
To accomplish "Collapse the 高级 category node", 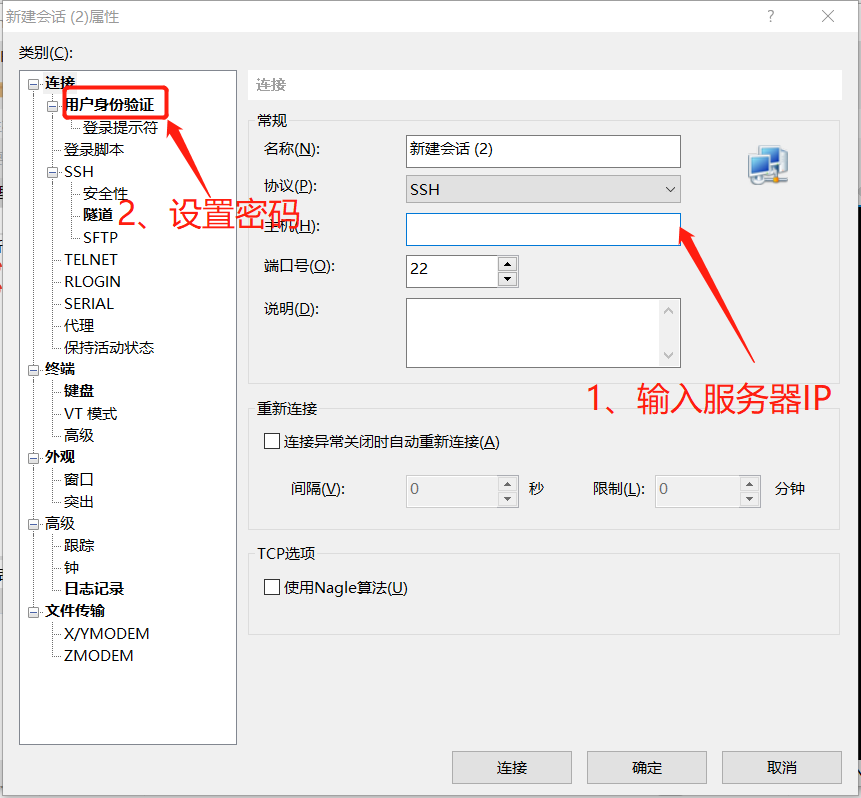I will pos(33,524).
